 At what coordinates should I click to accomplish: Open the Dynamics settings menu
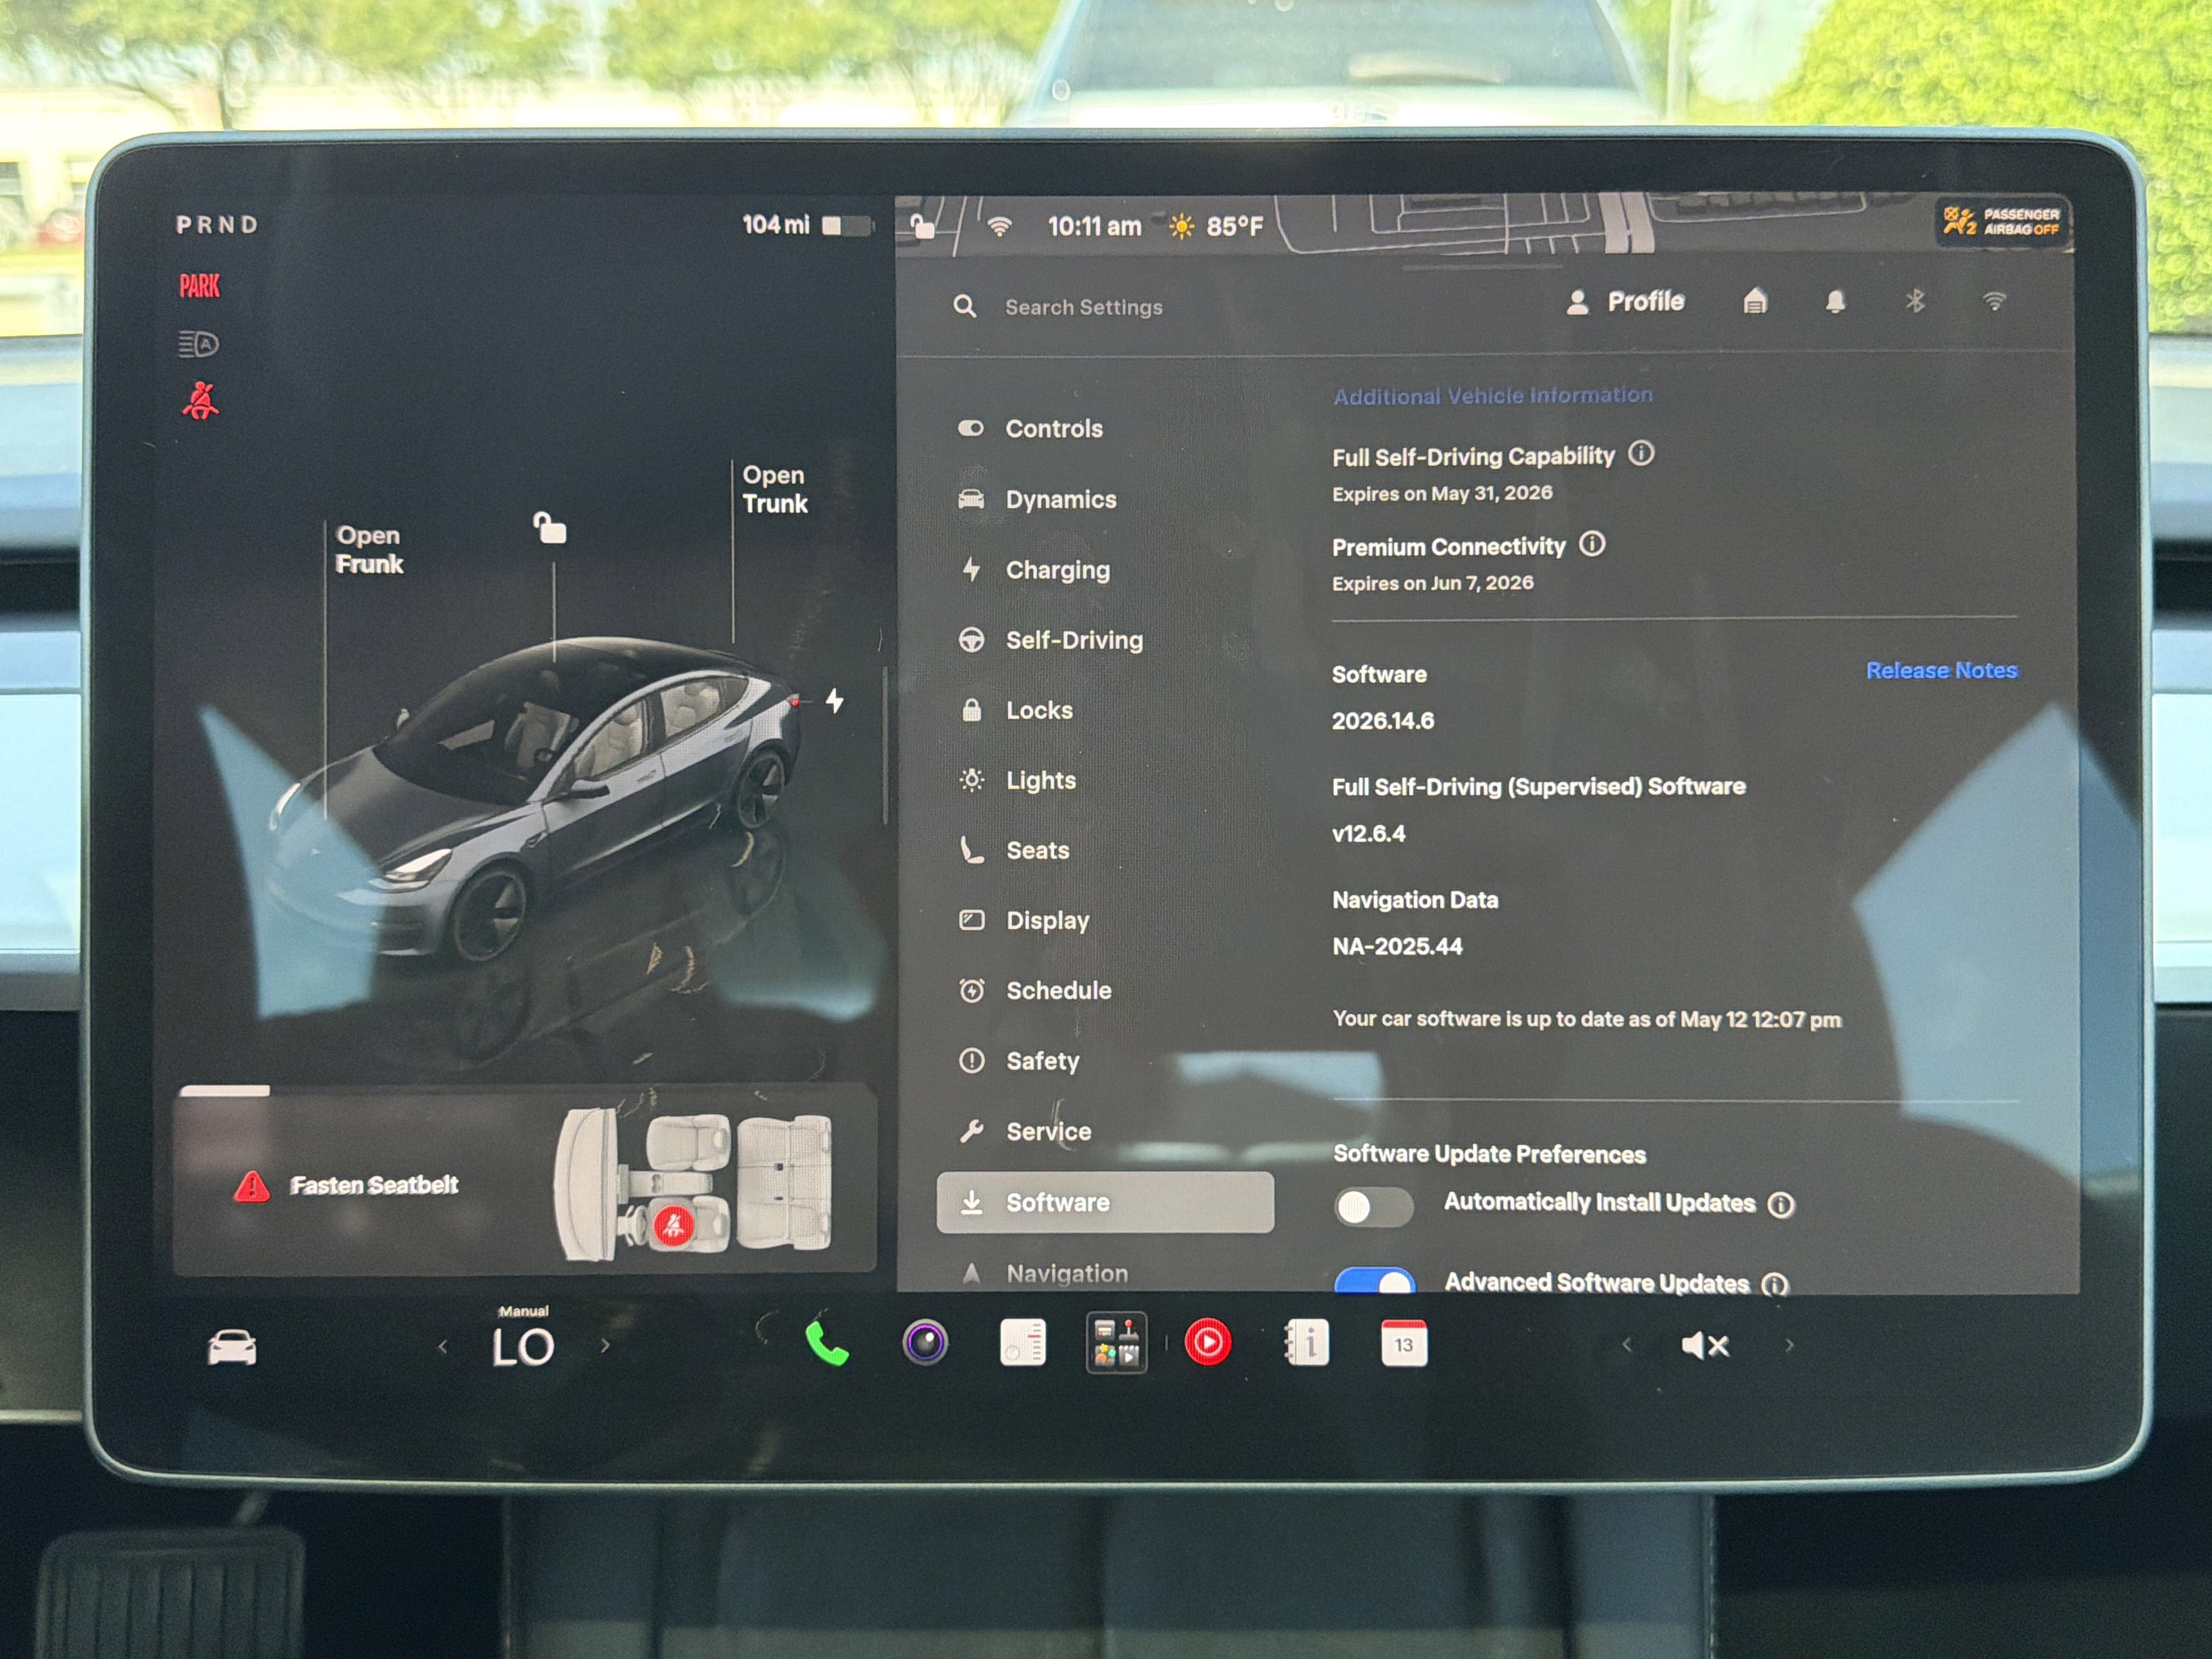[x=1105, y=499]
